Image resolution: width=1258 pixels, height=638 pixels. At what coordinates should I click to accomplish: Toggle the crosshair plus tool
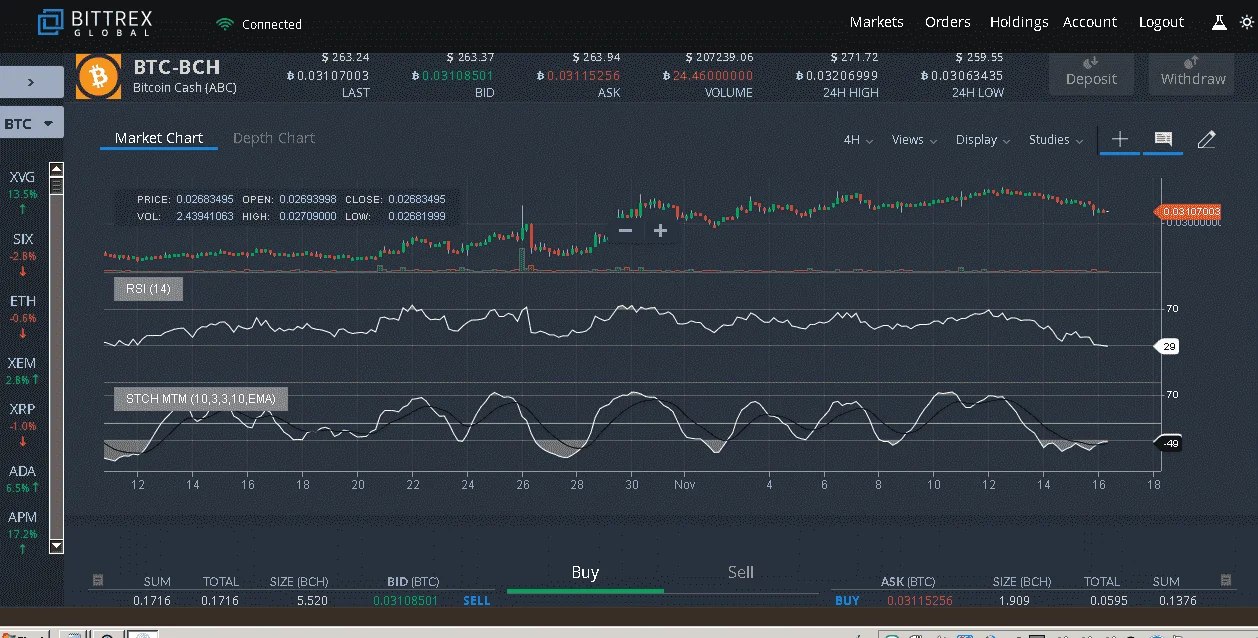coord(1120,139)
